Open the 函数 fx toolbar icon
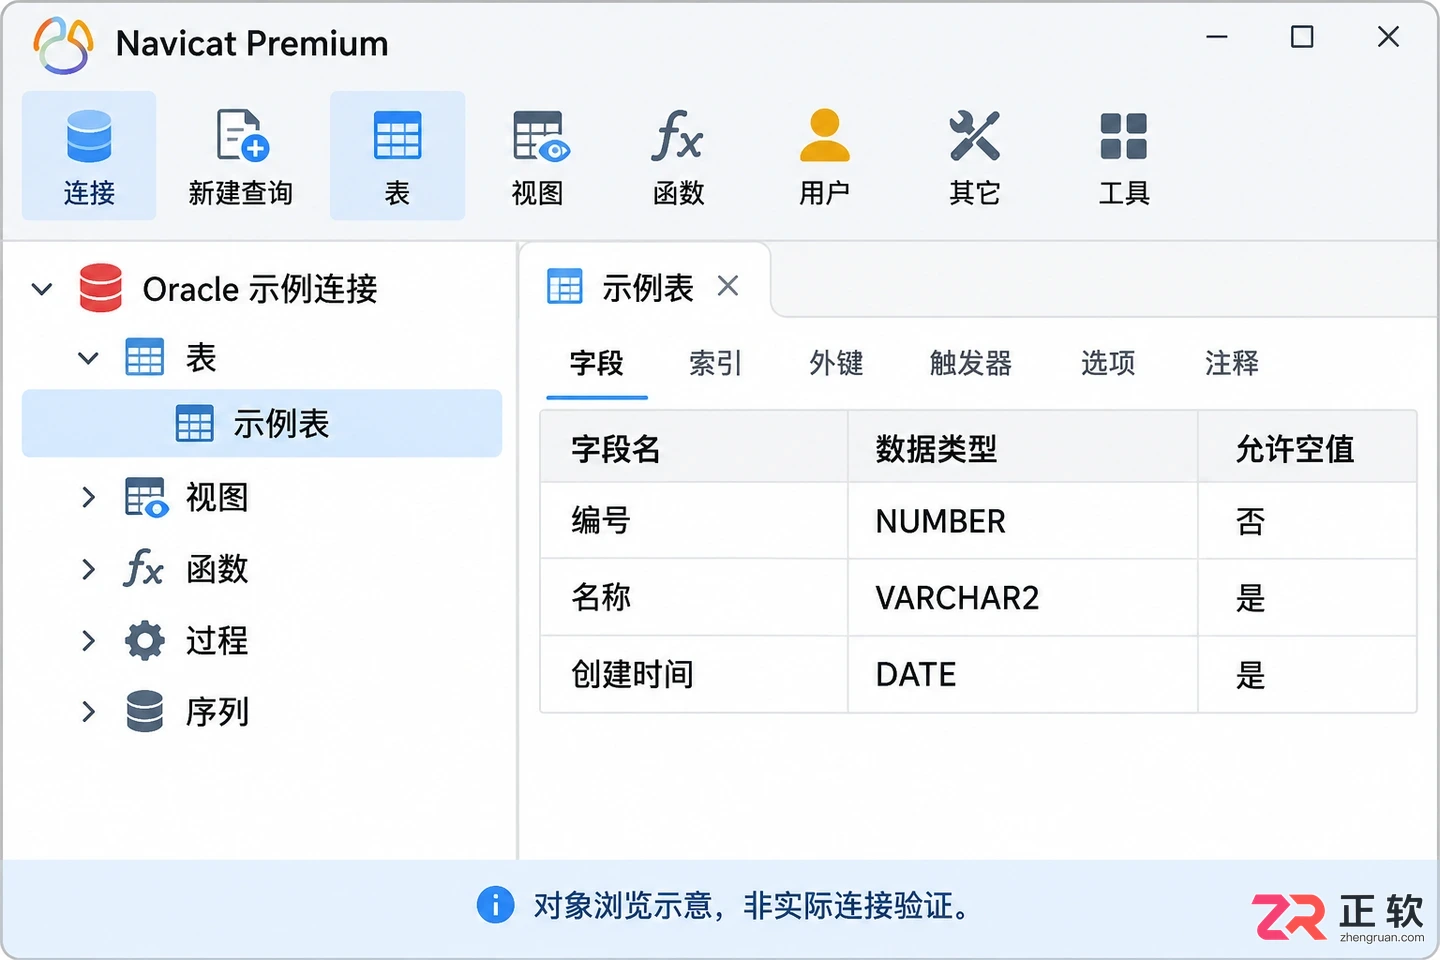The height and width of the screenshot is (960, 1440). 678,136
